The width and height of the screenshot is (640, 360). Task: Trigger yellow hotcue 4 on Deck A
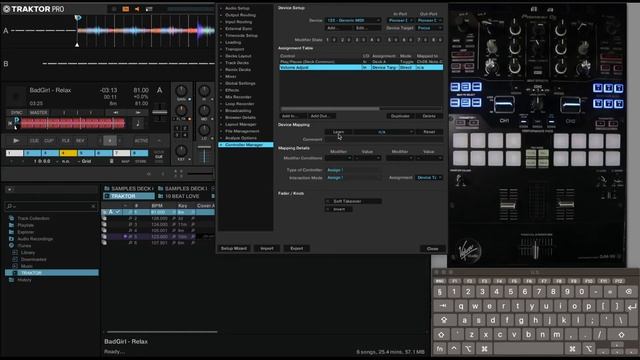[68, 153]
